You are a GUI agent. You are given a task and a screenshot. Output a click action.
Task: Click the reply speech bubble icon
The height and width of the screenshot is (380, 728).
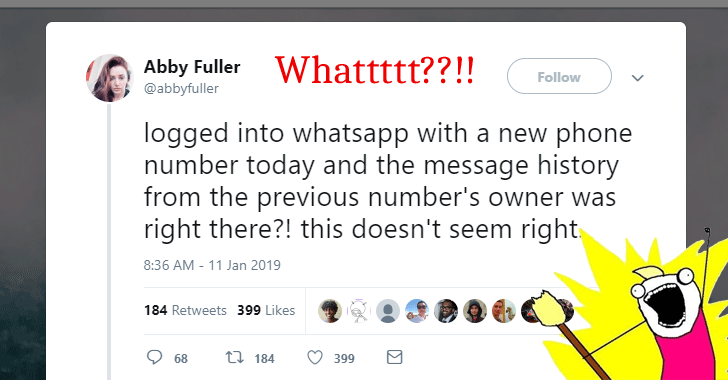[155, 357]
